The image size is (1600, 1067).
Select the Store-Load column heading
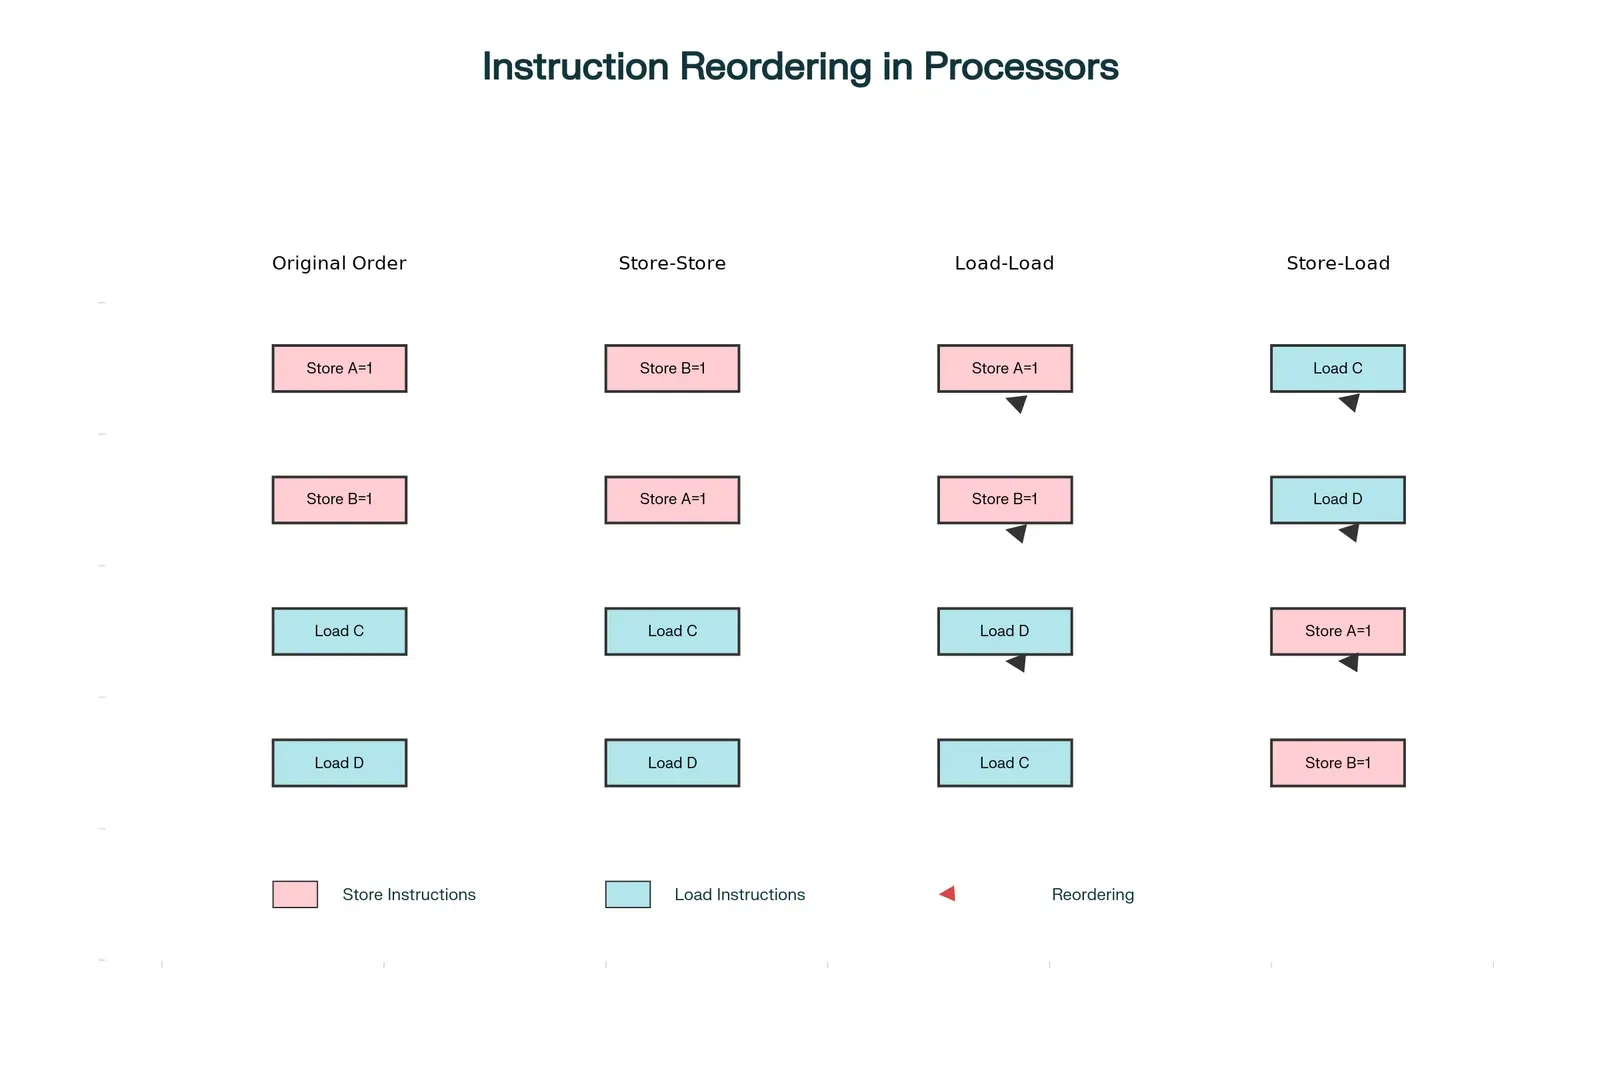1338,263
